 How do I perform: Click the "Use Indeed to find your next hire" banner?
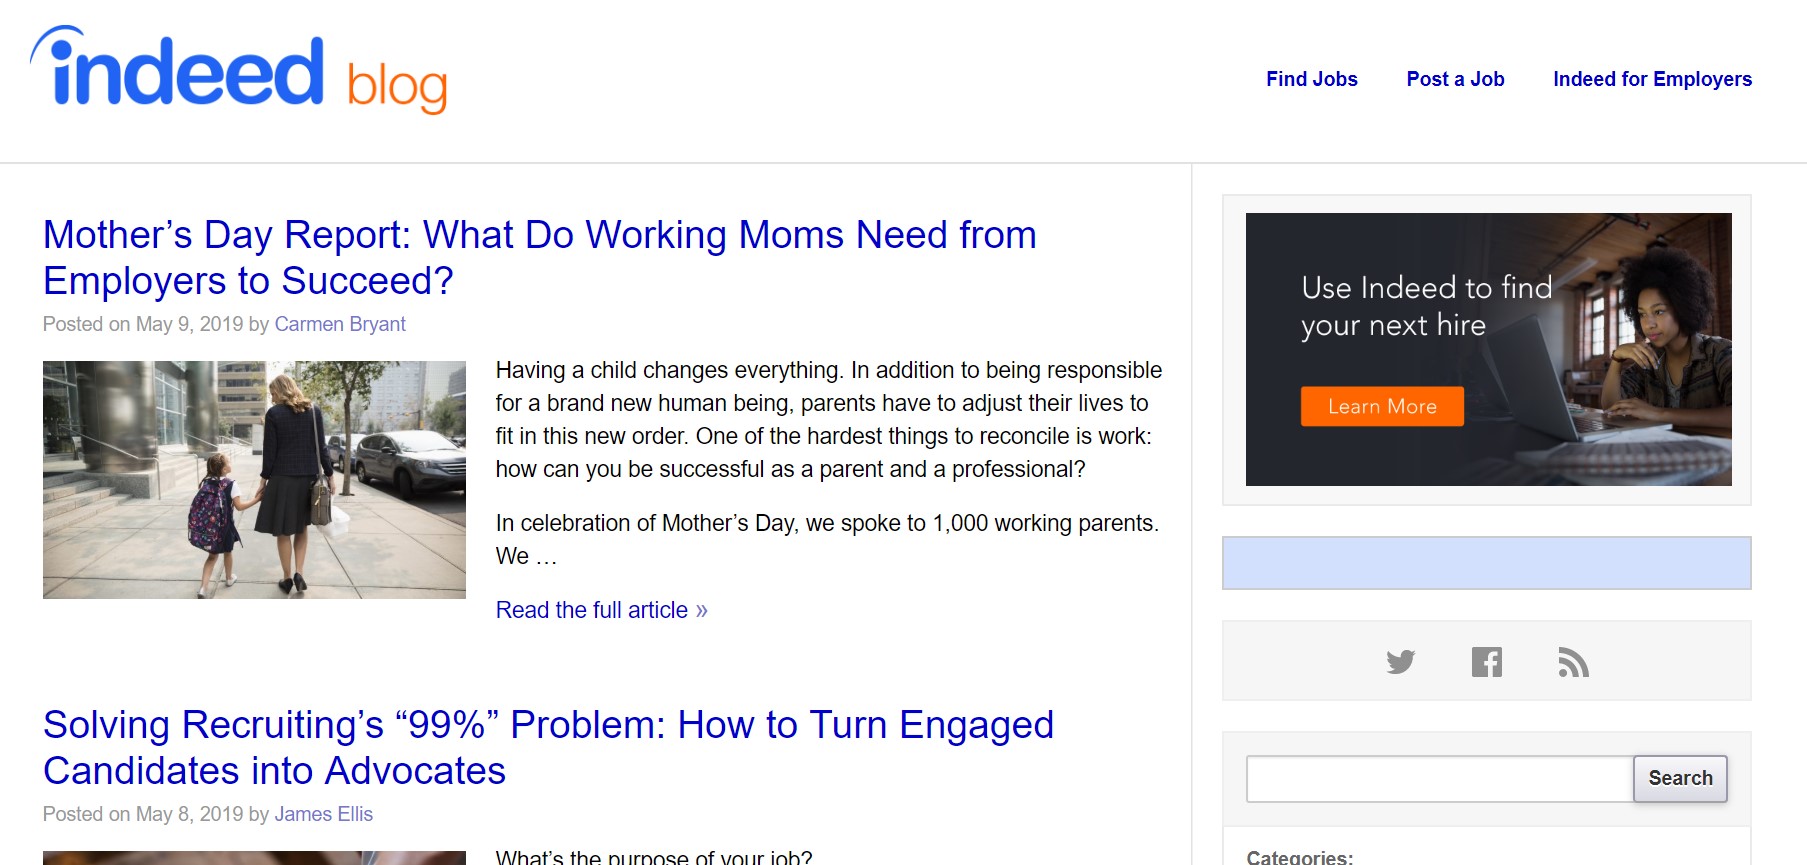pos(1560,300)
